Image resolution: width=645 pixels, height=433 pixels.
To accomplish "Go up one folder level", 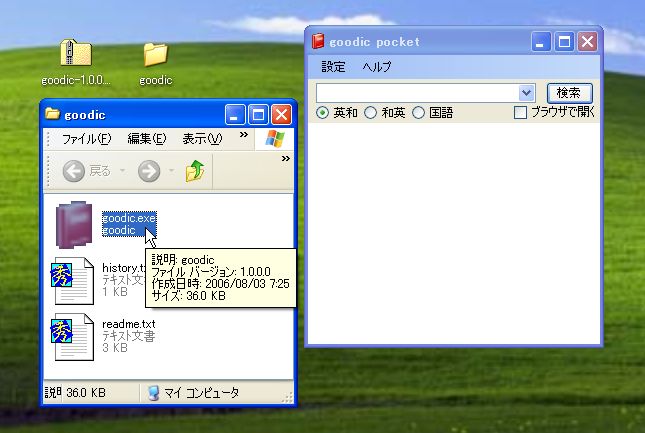I will coord(195,171).
